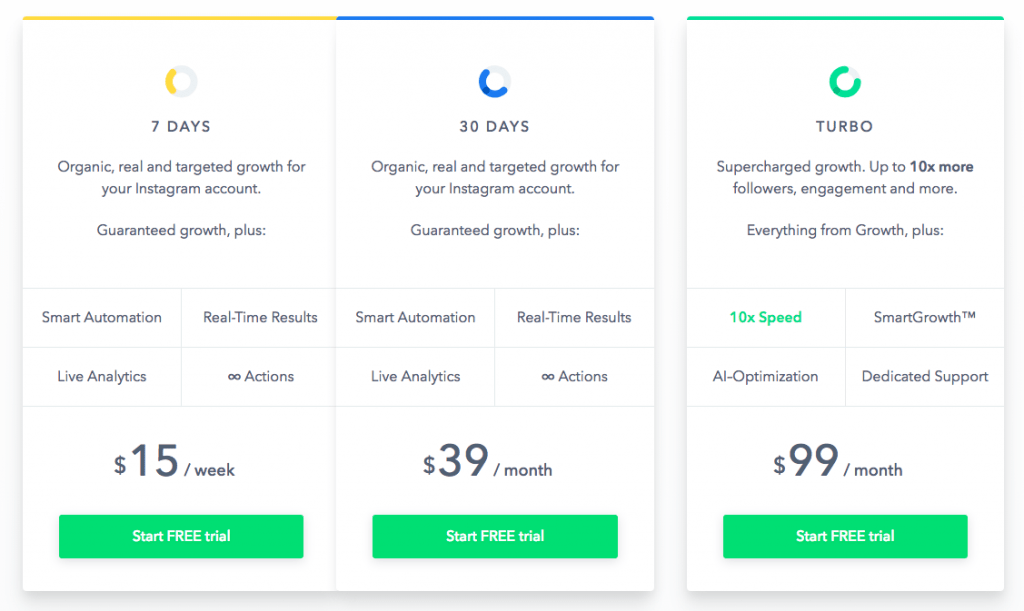Click the AI-Optimization feature cell
This screenshot has height=611, width=1024.
point(765,377)
